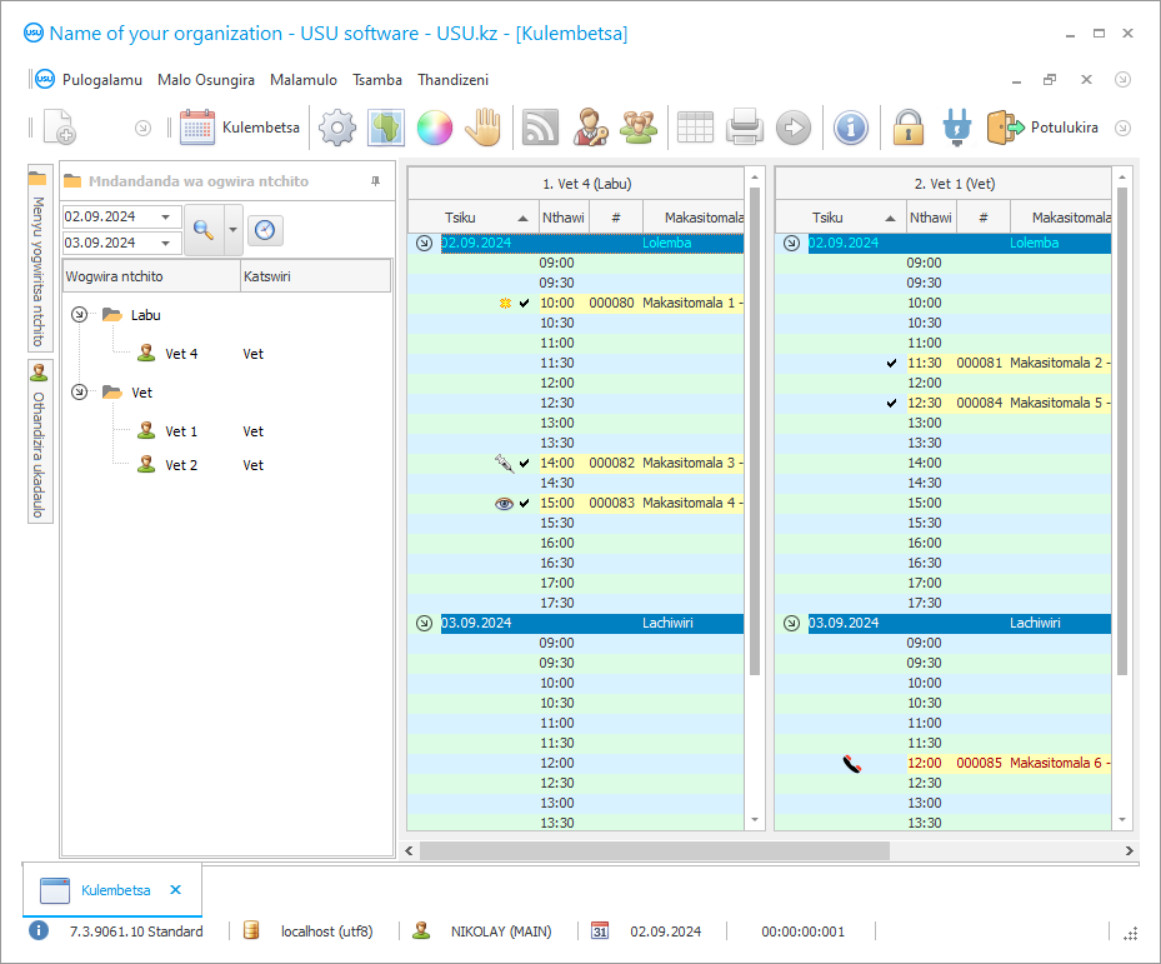Open the color wheel palette
1161x964 pixels.
click(x=435, y=128)
